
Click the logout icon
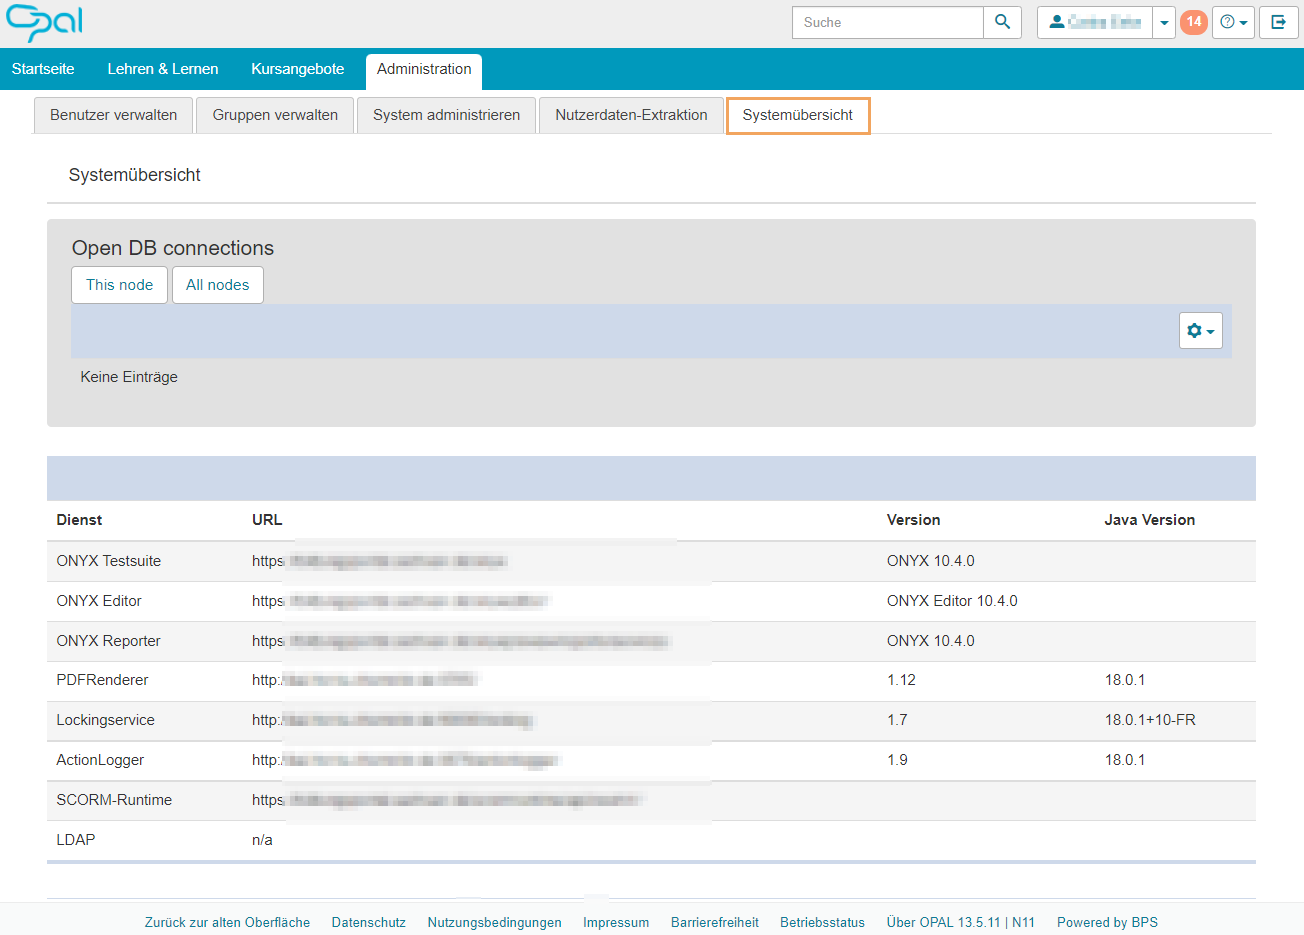click(1278, 22)
